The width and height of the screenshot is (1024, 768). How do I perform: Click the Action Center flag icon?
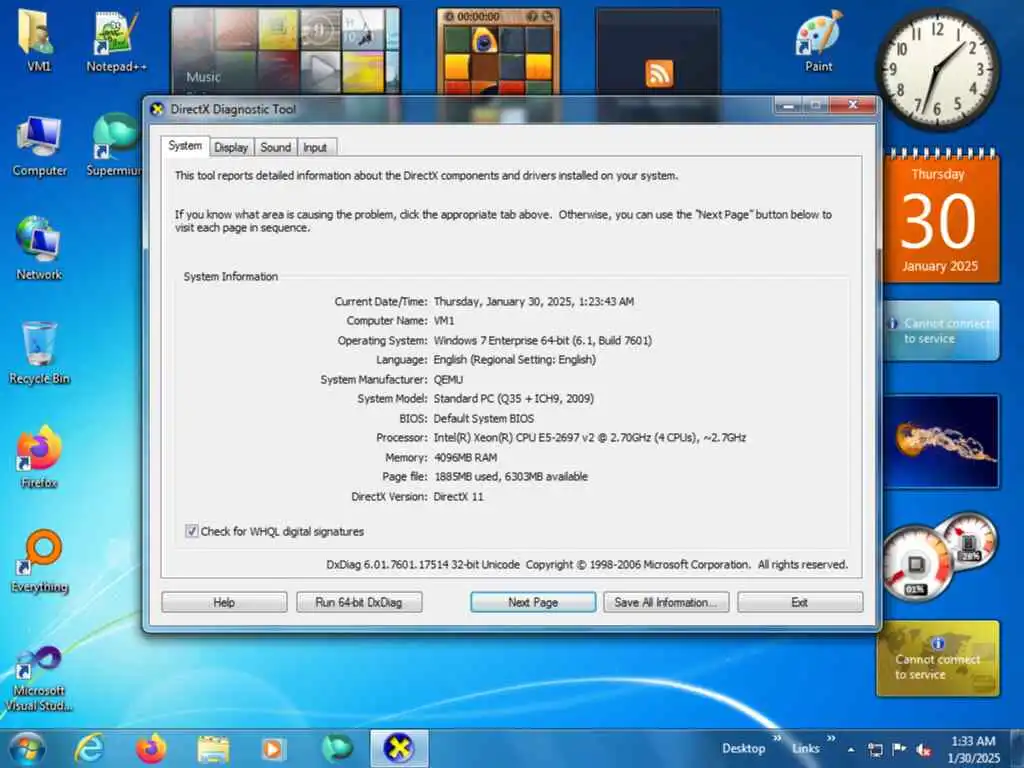[x=899, y=749]
